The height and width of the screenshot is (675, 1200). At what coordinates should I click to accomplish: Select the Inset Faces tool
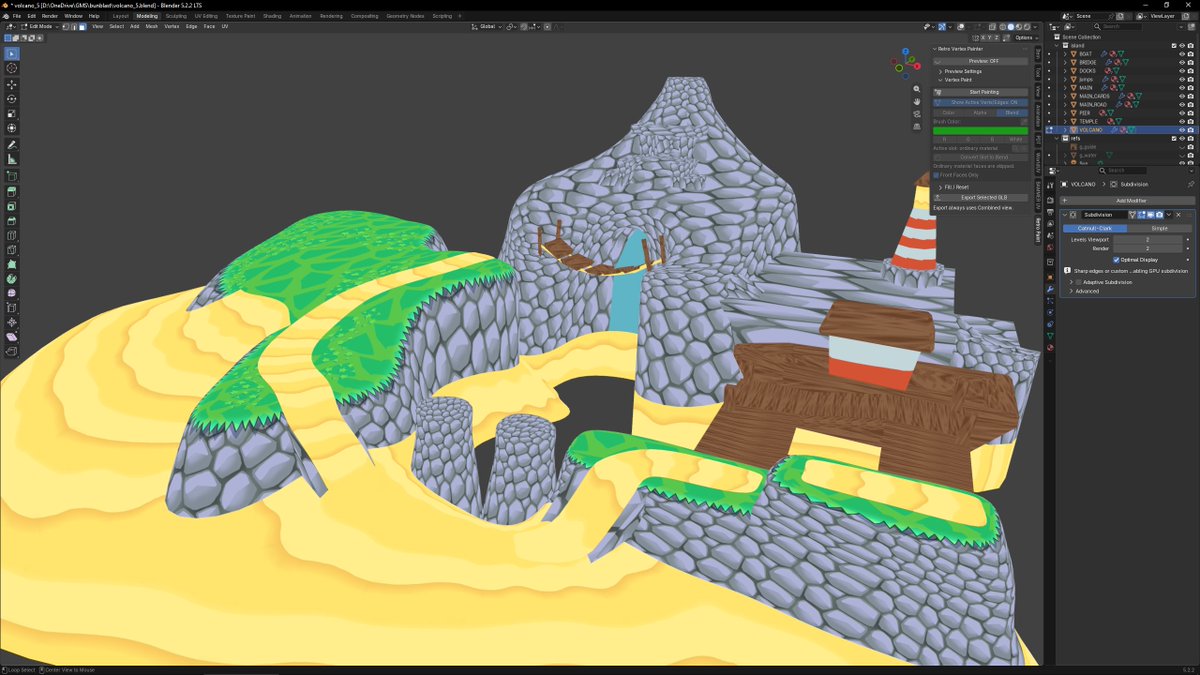click(x=12, y=206)
